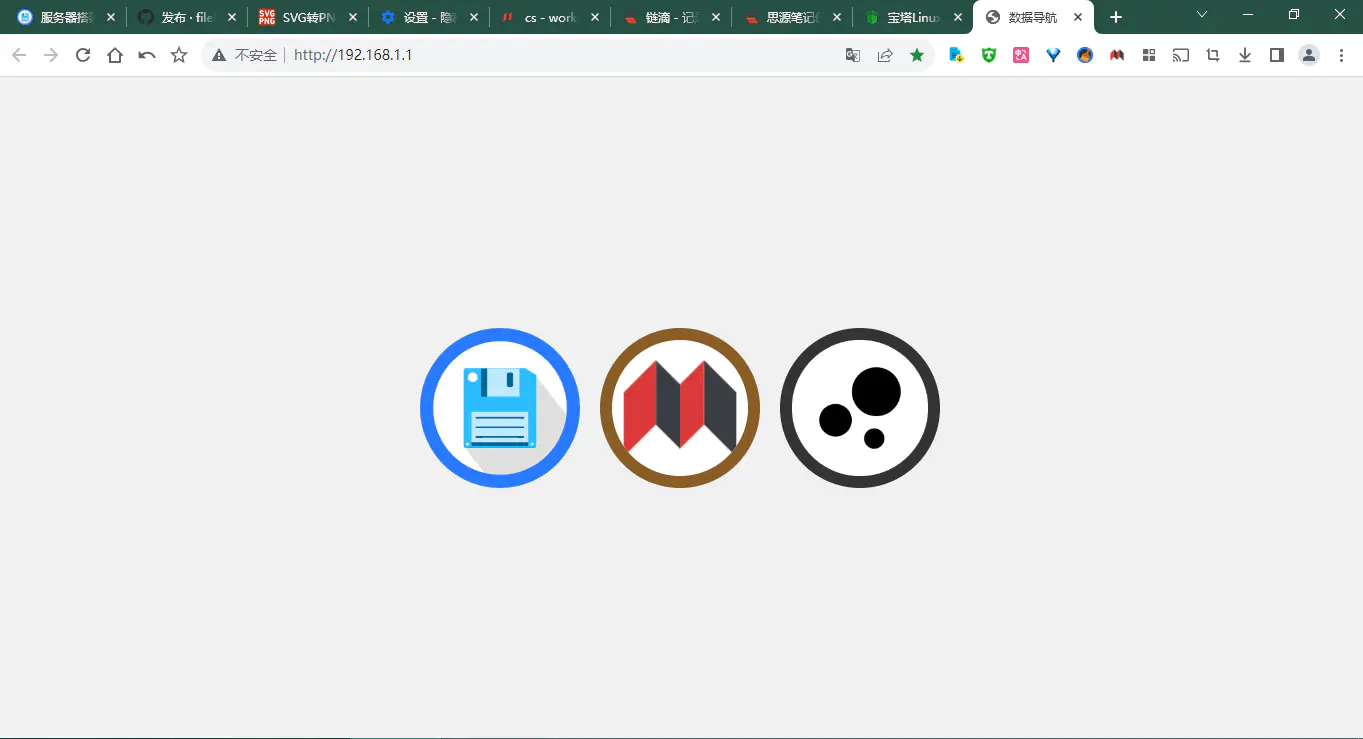Close the 发布 · file tab
1363x739 pixels.
click(232, 17)
